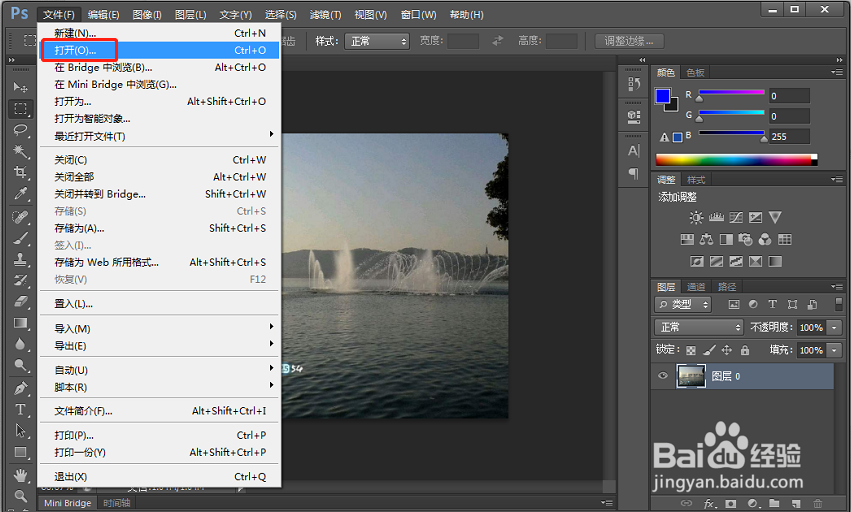Select the Horizontal Type tool

21,409
